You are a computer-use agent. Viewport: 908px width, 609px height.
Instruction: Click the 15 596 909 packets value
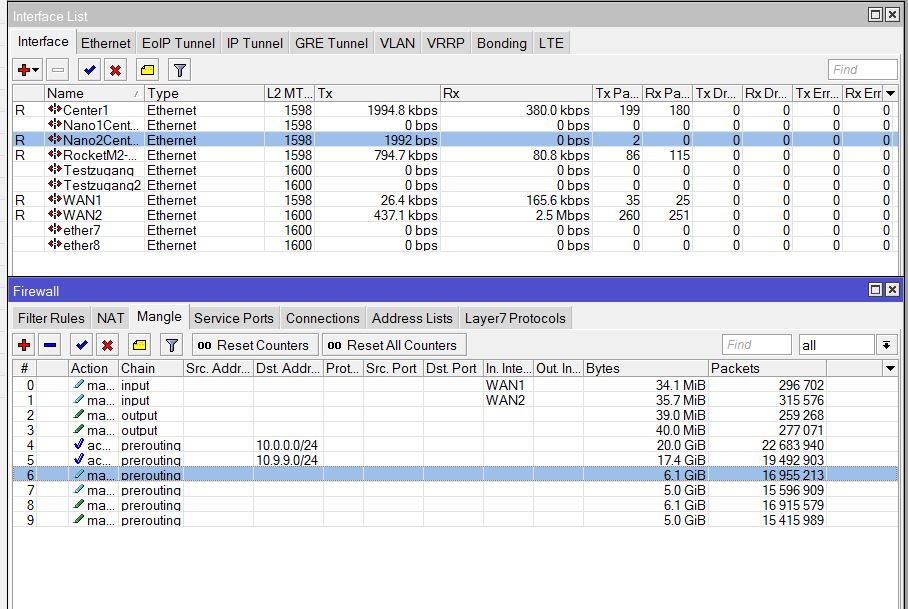coord(793,490)
